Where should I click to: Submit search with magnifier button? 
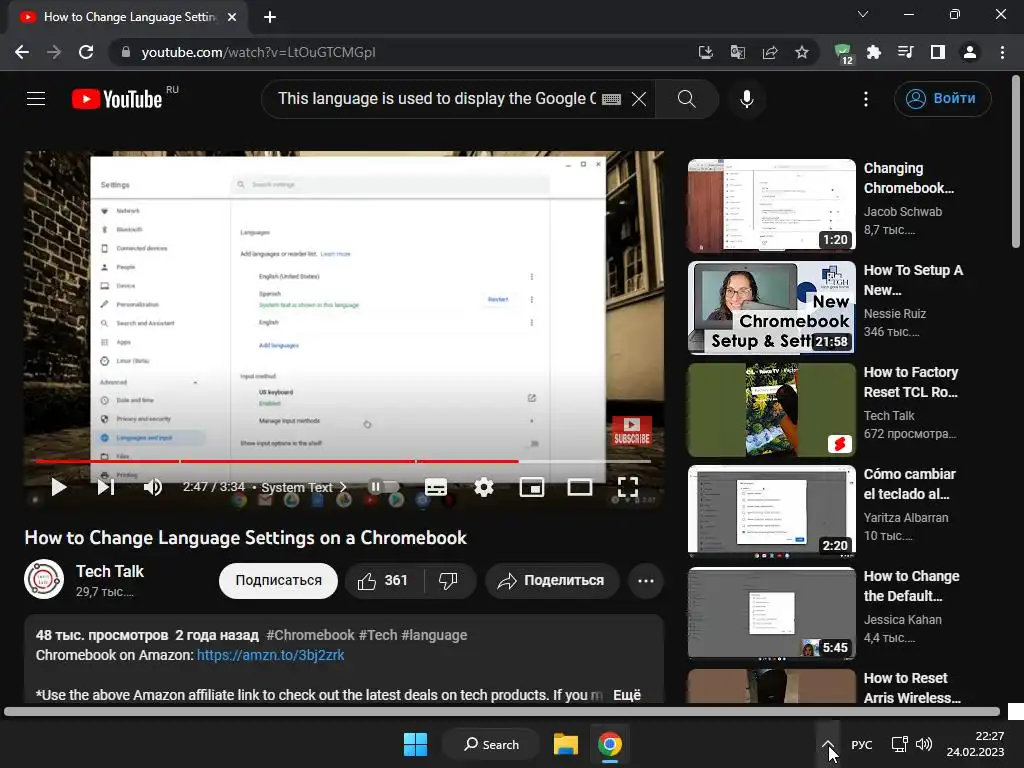[686, 99]
